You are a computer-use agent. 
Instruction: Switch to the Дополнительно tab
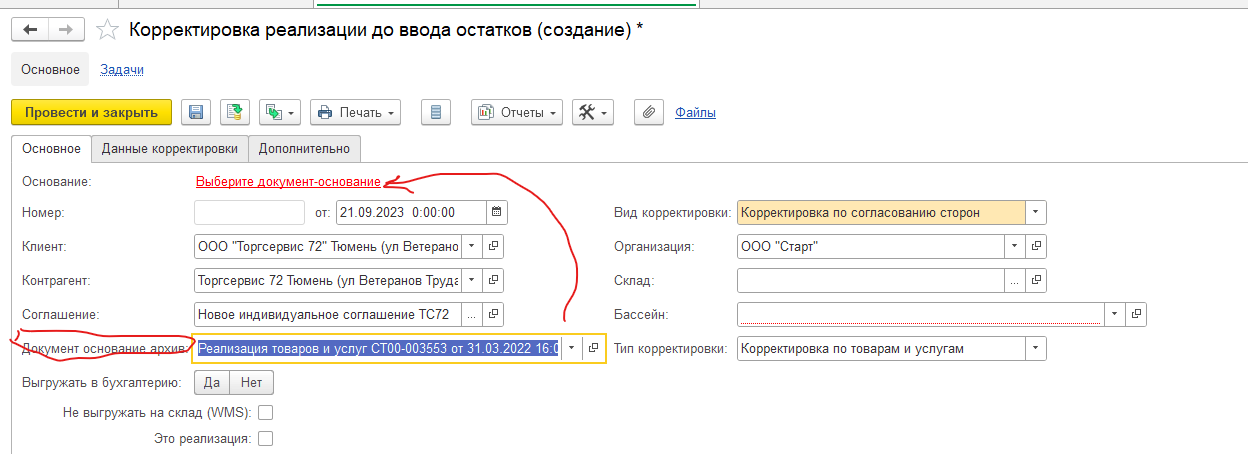tap(304, 149)
